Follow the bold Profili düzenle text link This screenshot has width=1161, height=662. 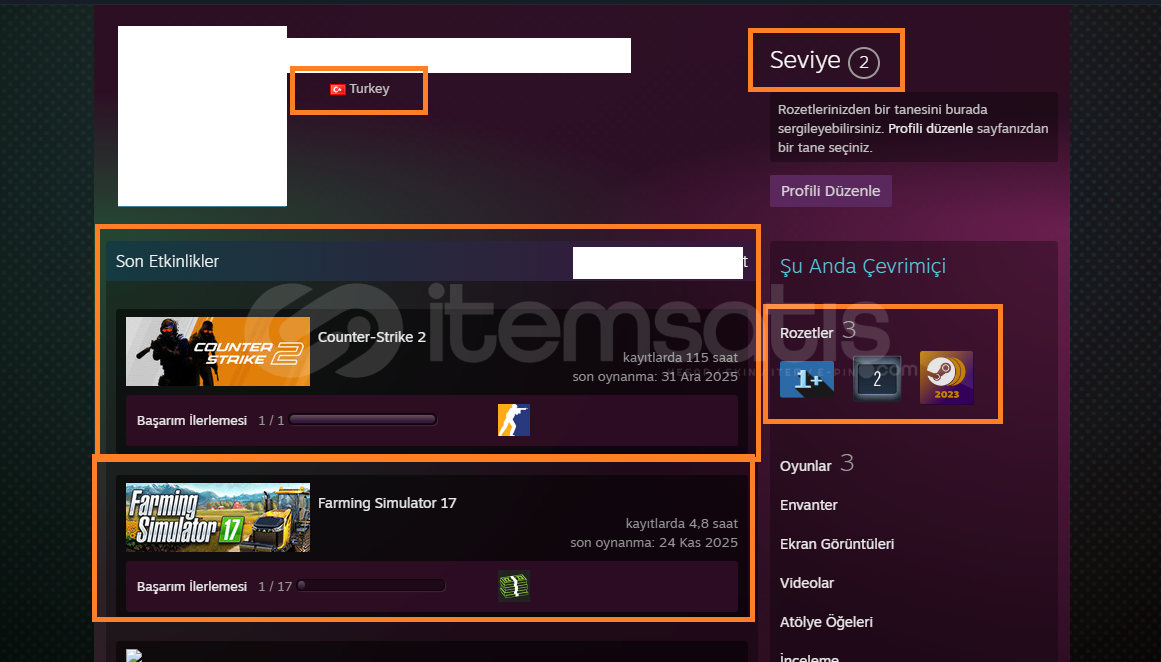coord(930,129)
